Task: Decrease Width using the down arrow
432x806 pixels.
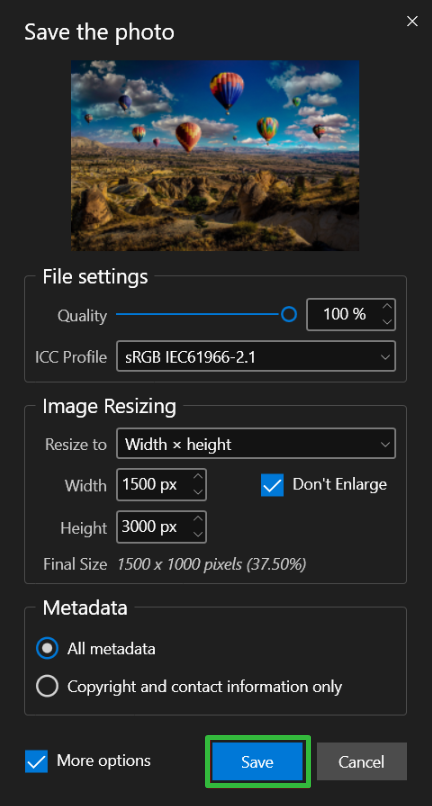Action: click(x=198, y=492)
